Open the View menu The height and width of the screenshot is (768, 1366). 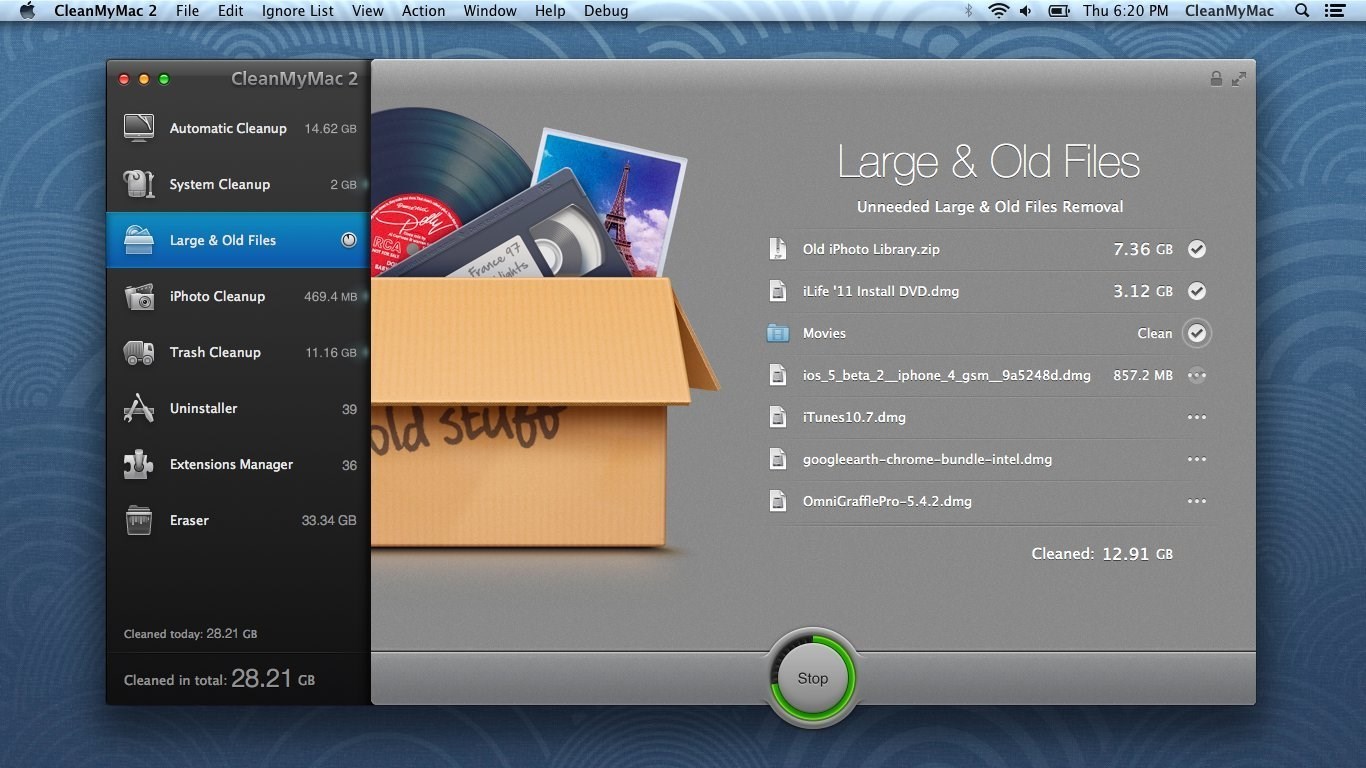point(368,11)
